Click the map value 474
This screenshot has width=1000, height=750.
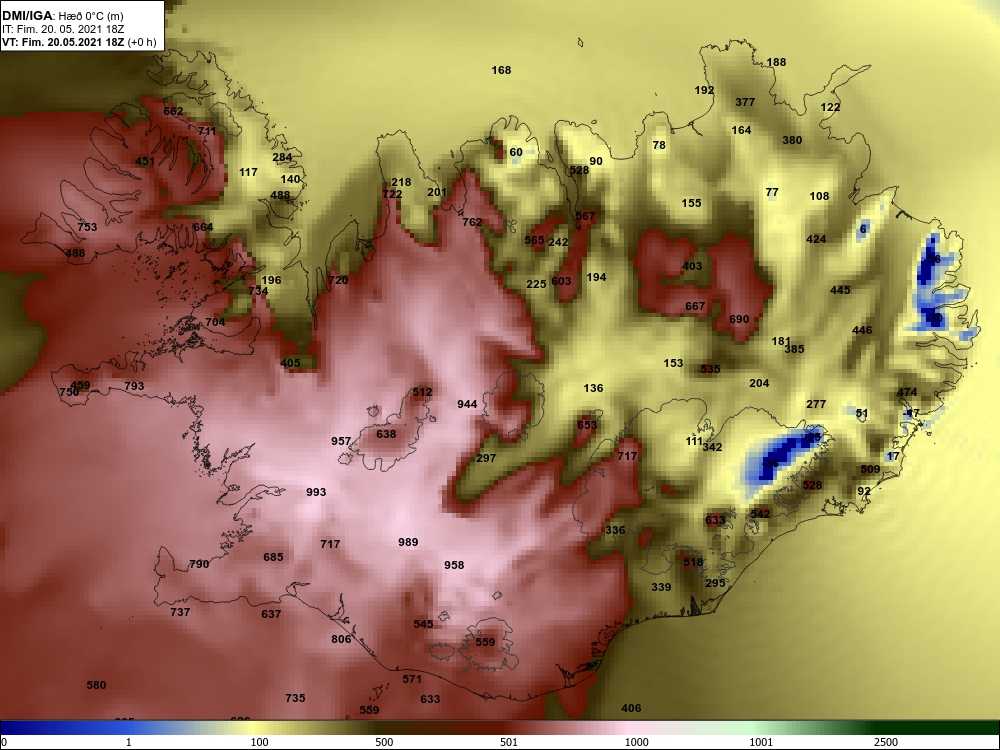pyautogui.click(x=907, y=393)
